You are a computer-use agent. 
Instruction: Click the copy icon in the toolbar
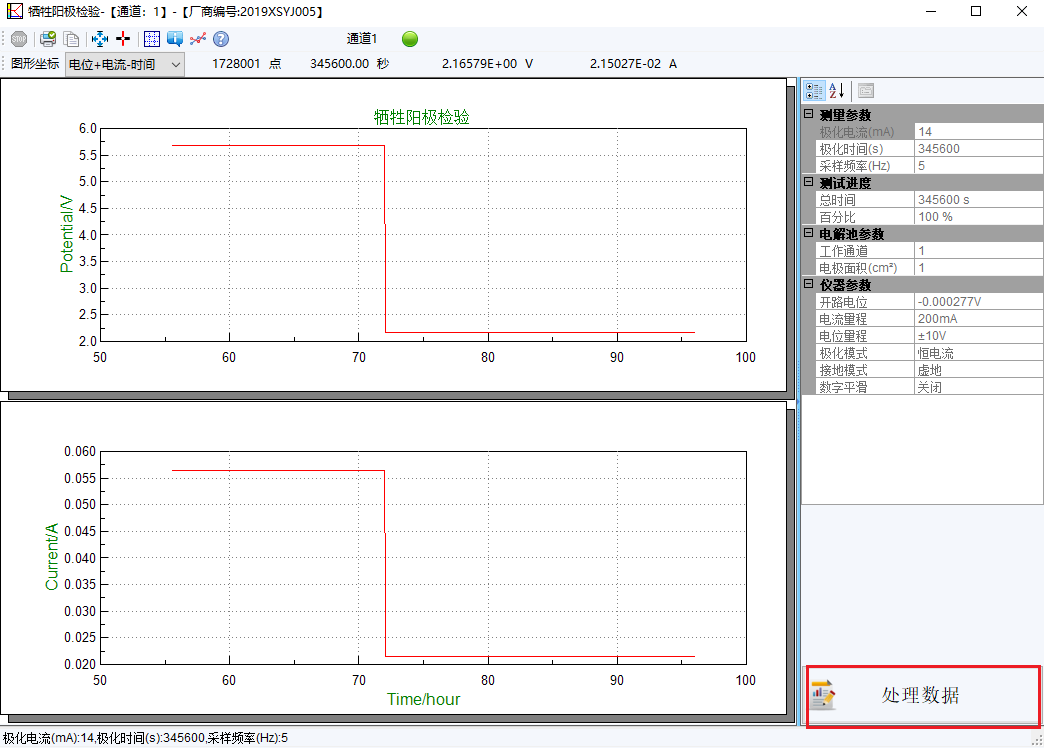pyautogui.click(x=72, y=39)
